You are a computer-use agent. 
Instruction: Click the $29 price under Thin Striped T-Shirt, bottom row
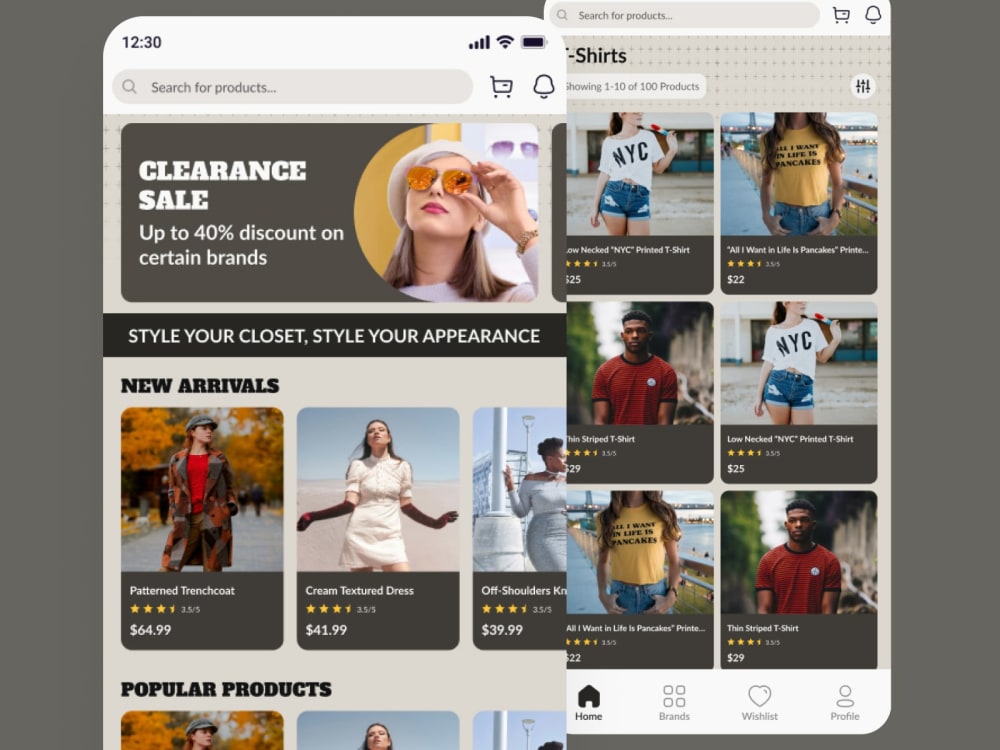click(736, 658)
